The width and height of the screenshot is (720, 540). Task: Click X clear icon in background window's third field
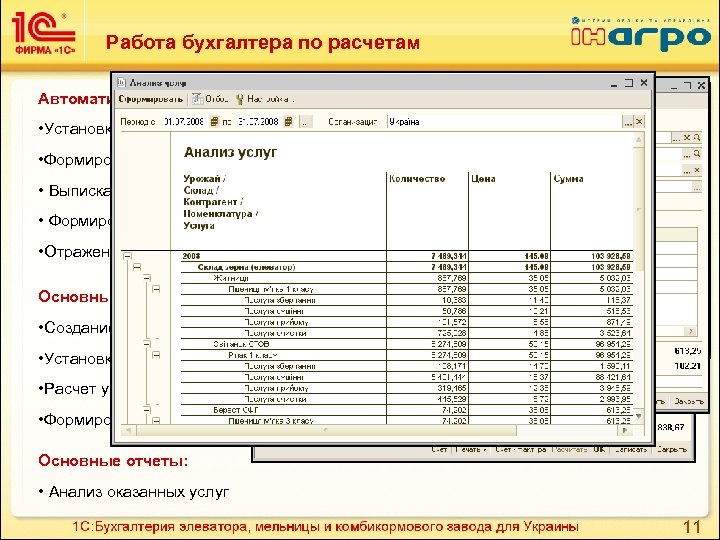click(x=697, y=170)
